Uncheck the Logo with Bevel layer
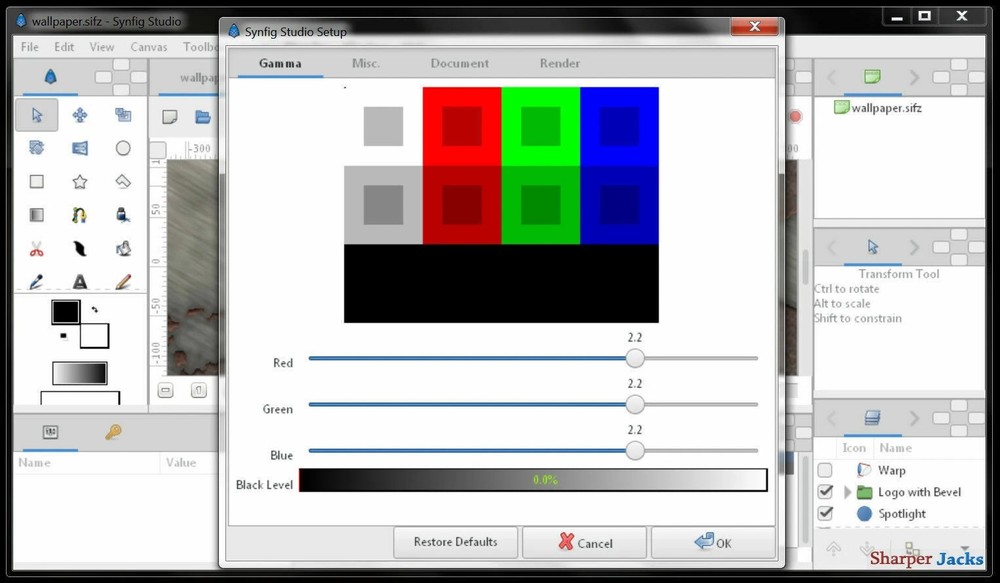Viewport: 1000px width, 583px height. pos(825,492)
